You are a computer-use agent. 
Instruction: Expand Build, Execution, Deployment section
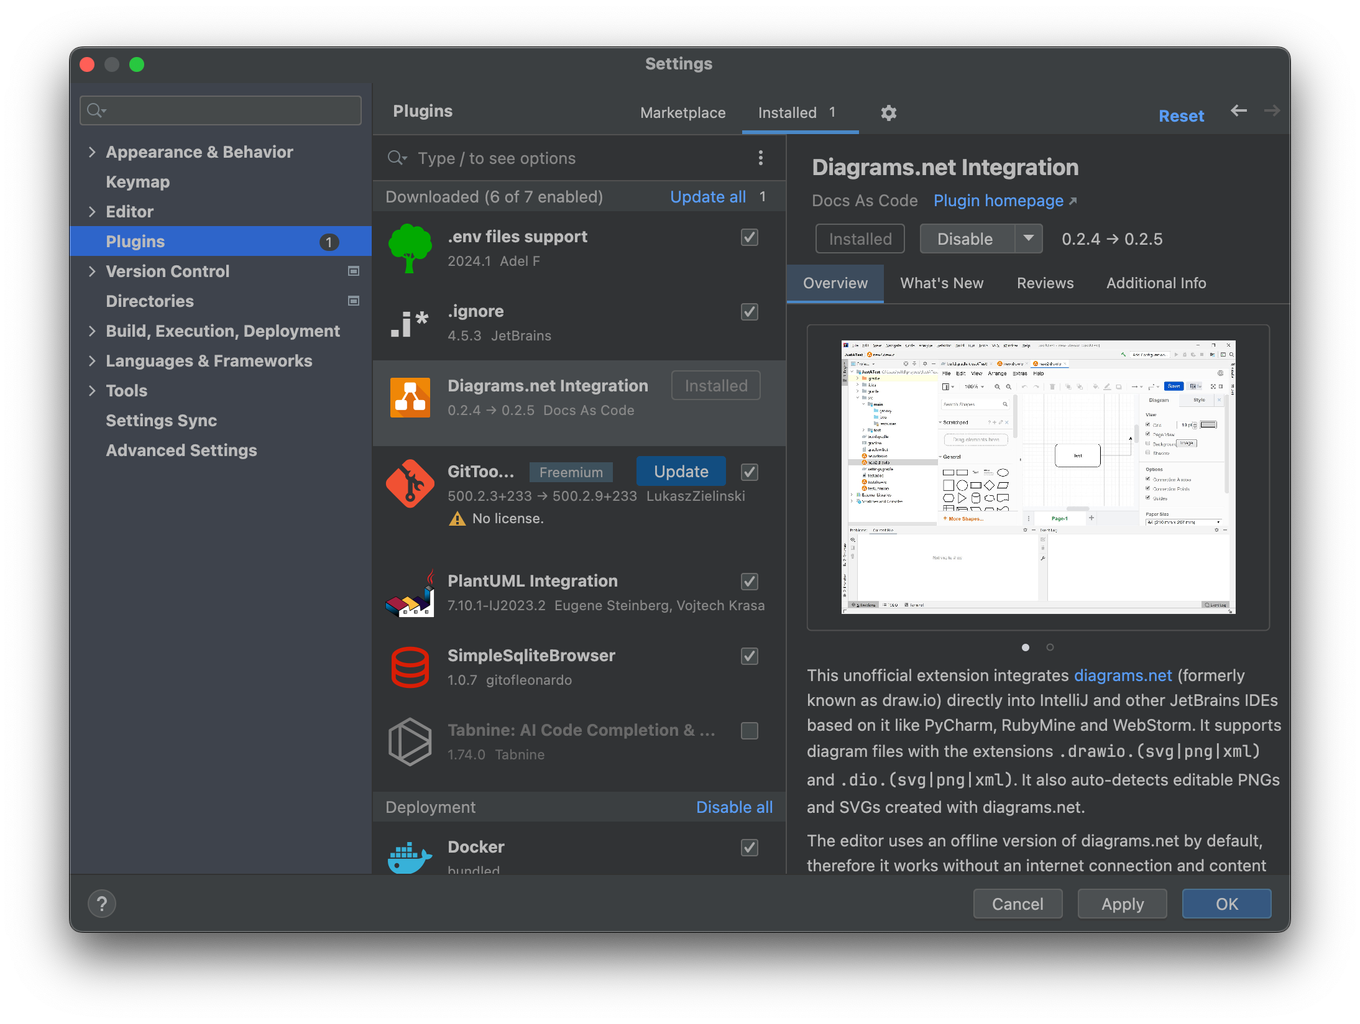pyautogui.click(x=92, y=331)
